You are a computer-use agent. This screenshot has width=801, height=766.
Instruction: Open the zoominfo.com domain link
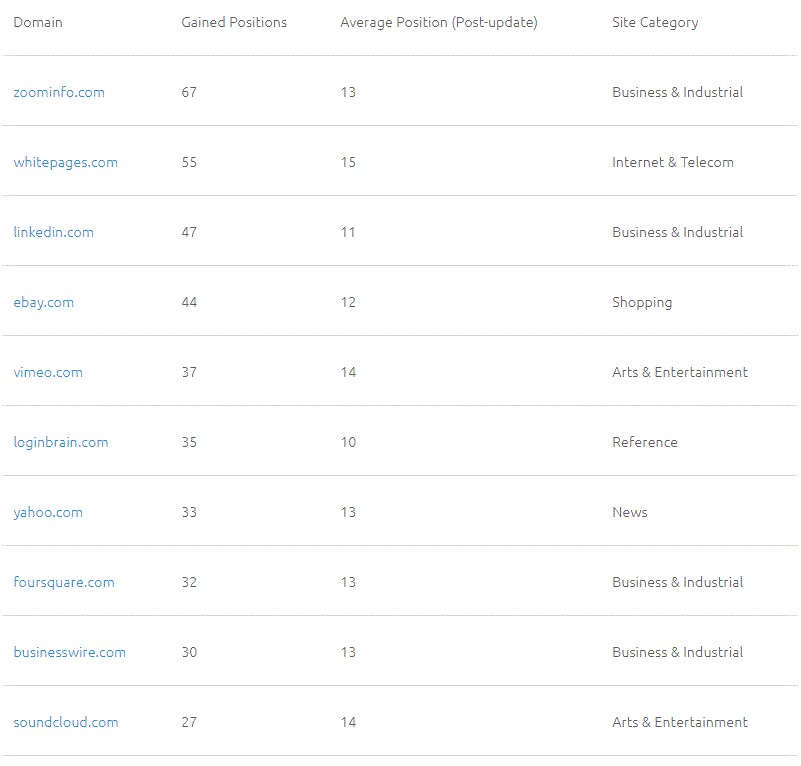[x=59, y=92]
